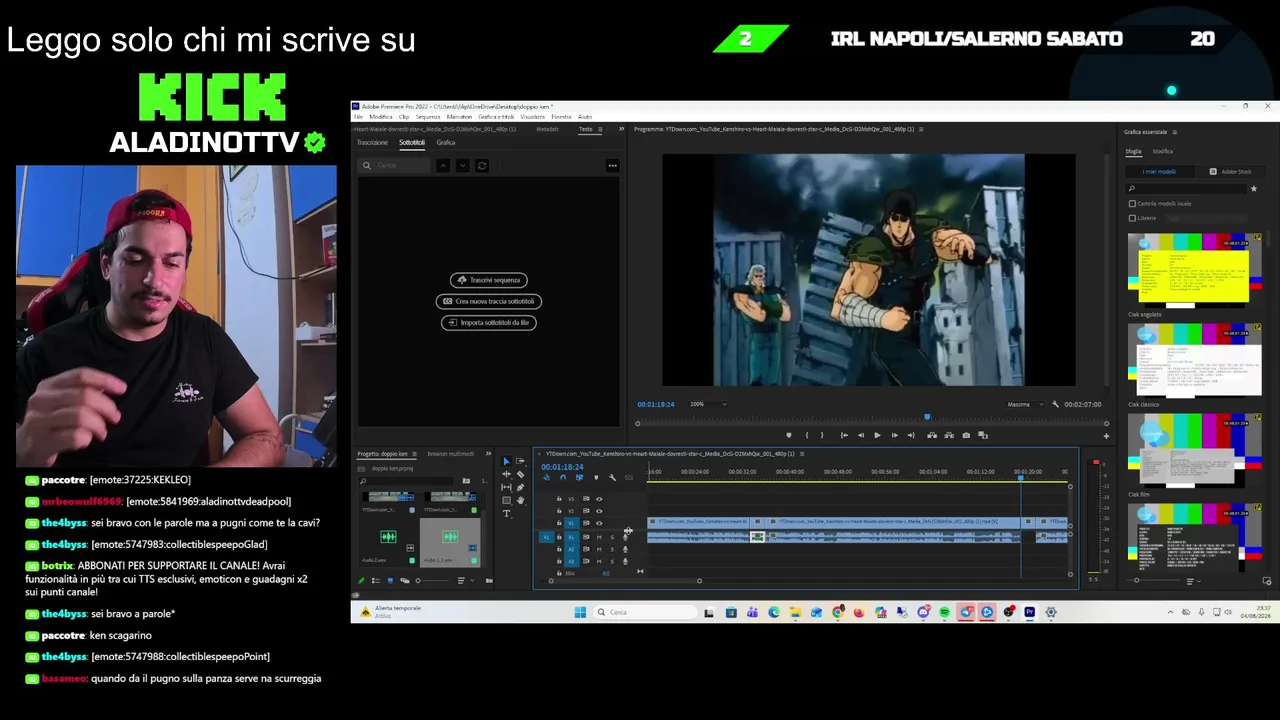The height and width of the screenshot is (720, 1280).
Task: Open the timeline sequence panel menu
Action: point(803,454)
